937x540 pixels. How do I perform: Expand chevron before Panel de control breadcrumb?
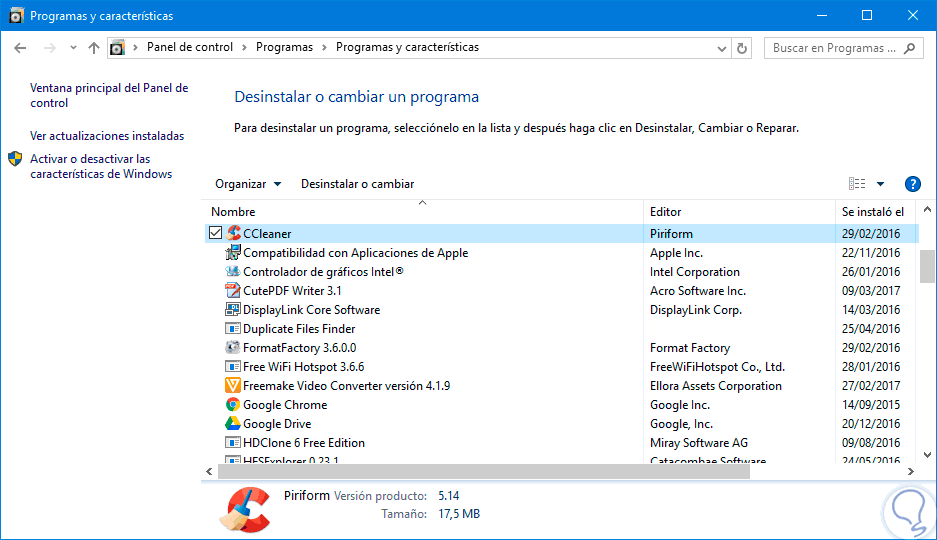click(x=136, y=48)
